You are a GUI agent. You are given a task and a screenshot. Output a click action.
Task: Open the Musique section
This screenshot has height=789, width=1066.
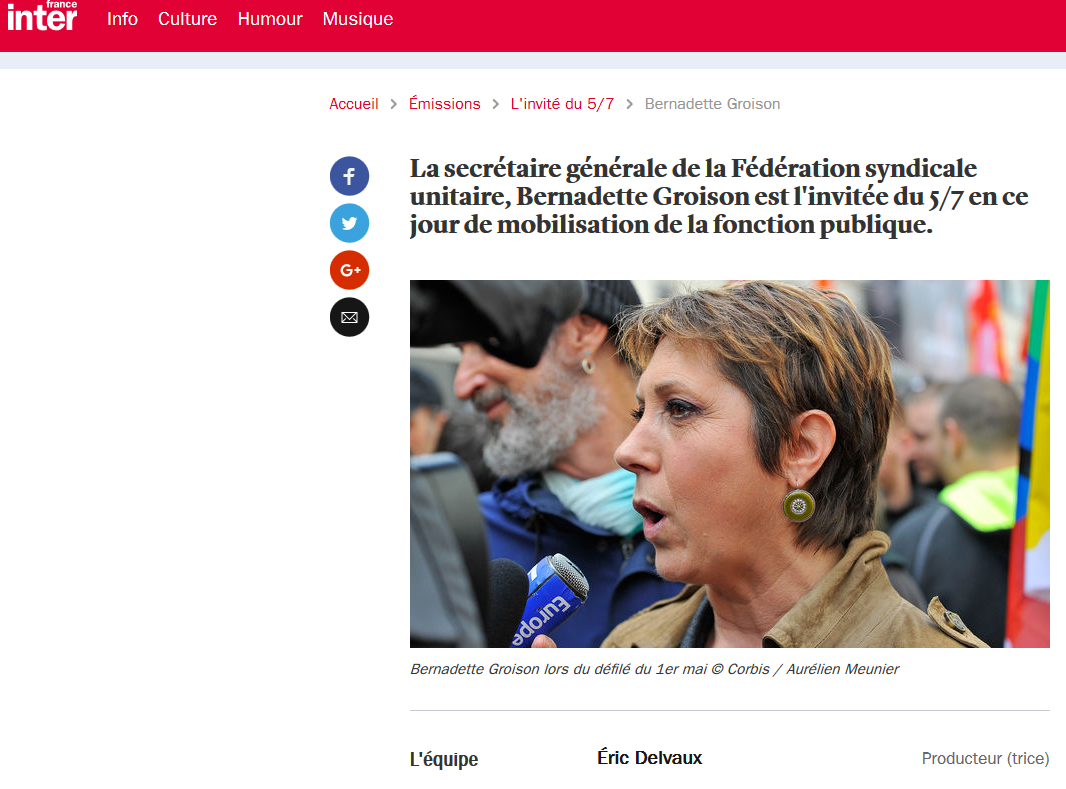(358, 19)
